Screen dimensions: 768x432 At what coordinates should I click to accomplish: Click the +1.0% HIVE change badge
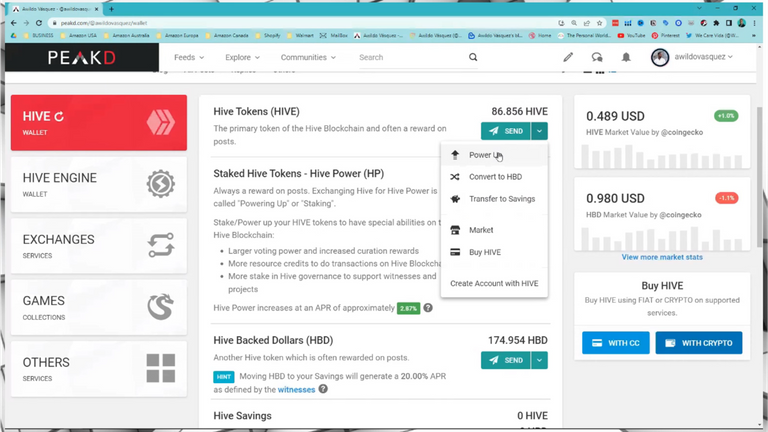(x=726, y=116)
